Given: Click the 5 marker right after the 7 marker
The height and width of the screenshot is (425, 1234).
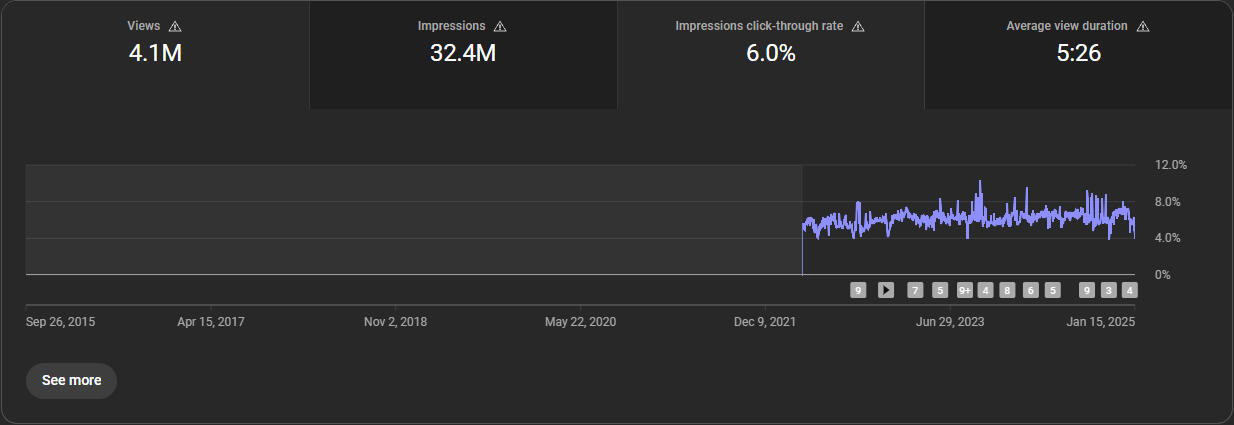Looking at the screenshot, I should (x=940, y=290).
